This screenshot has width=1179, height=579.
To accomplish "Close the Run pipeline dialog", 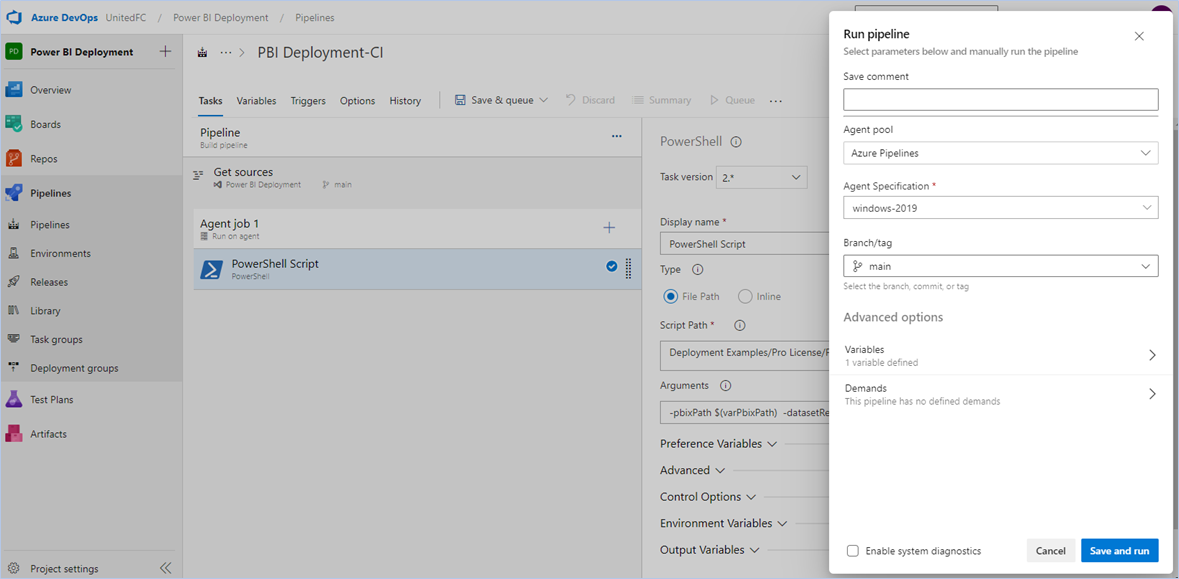I will pyautogui.click(x=1139, y=36).
